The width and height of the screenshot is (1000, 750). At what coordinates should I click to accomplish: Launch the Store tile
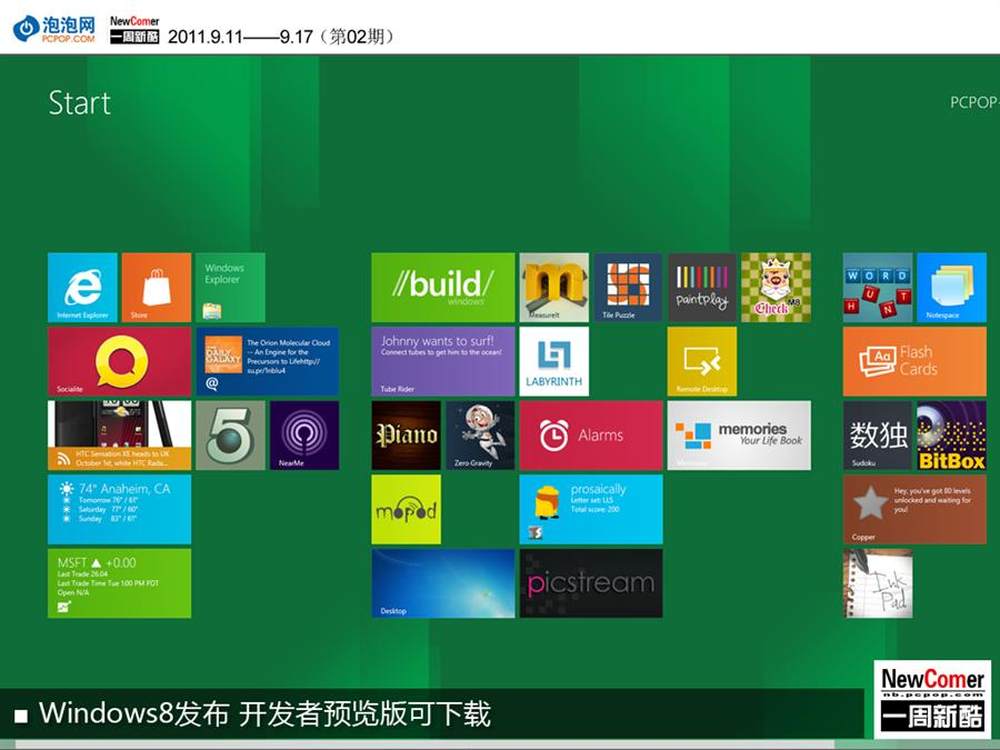156,288
